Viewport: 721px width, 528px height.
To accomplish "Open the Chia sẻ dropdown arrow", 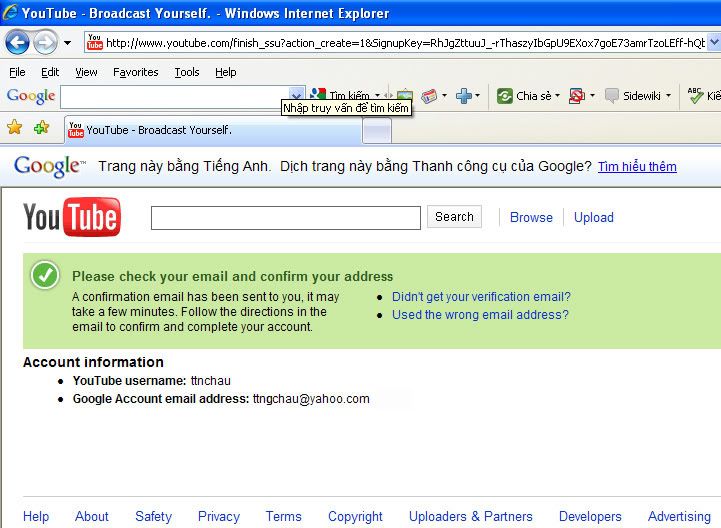I will click(x=557, y=96).
